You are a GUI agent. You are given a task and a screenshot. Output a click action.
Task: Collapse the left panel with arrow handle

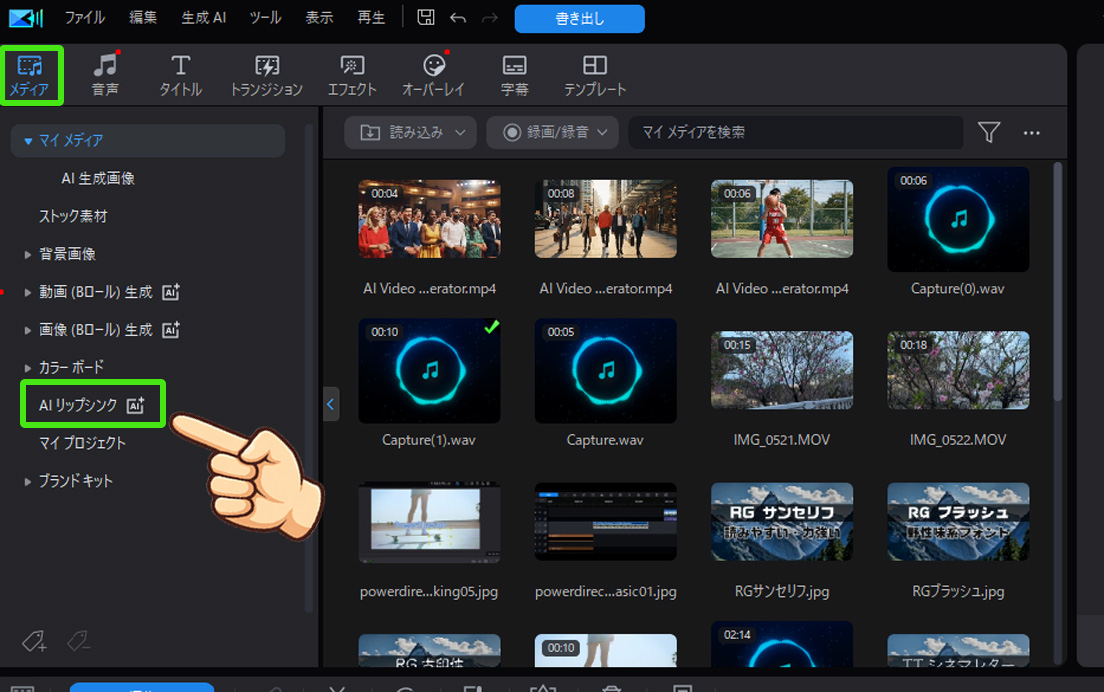click(331, 404)
